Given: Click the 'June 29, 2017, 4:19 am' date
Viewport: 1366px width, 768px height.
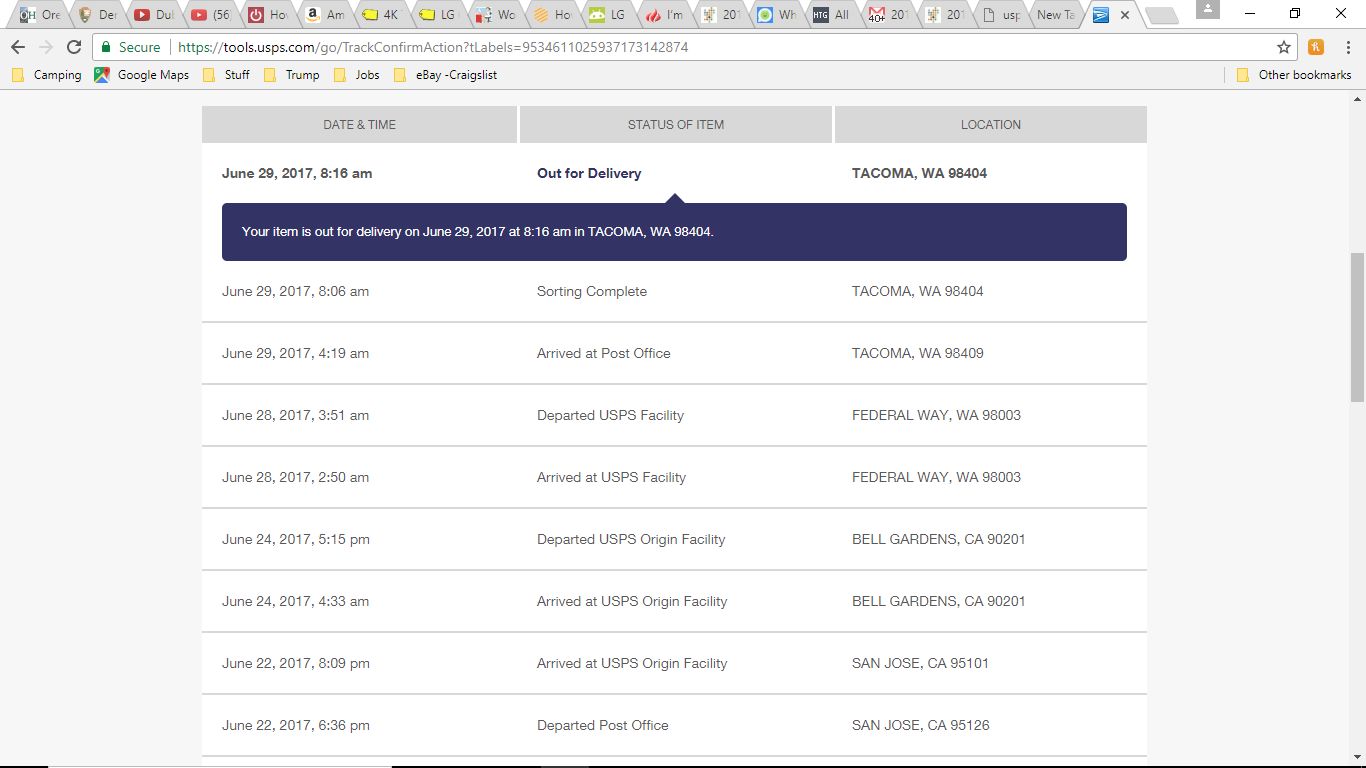Looking at the screenshot, I should (x=295, y=353).
